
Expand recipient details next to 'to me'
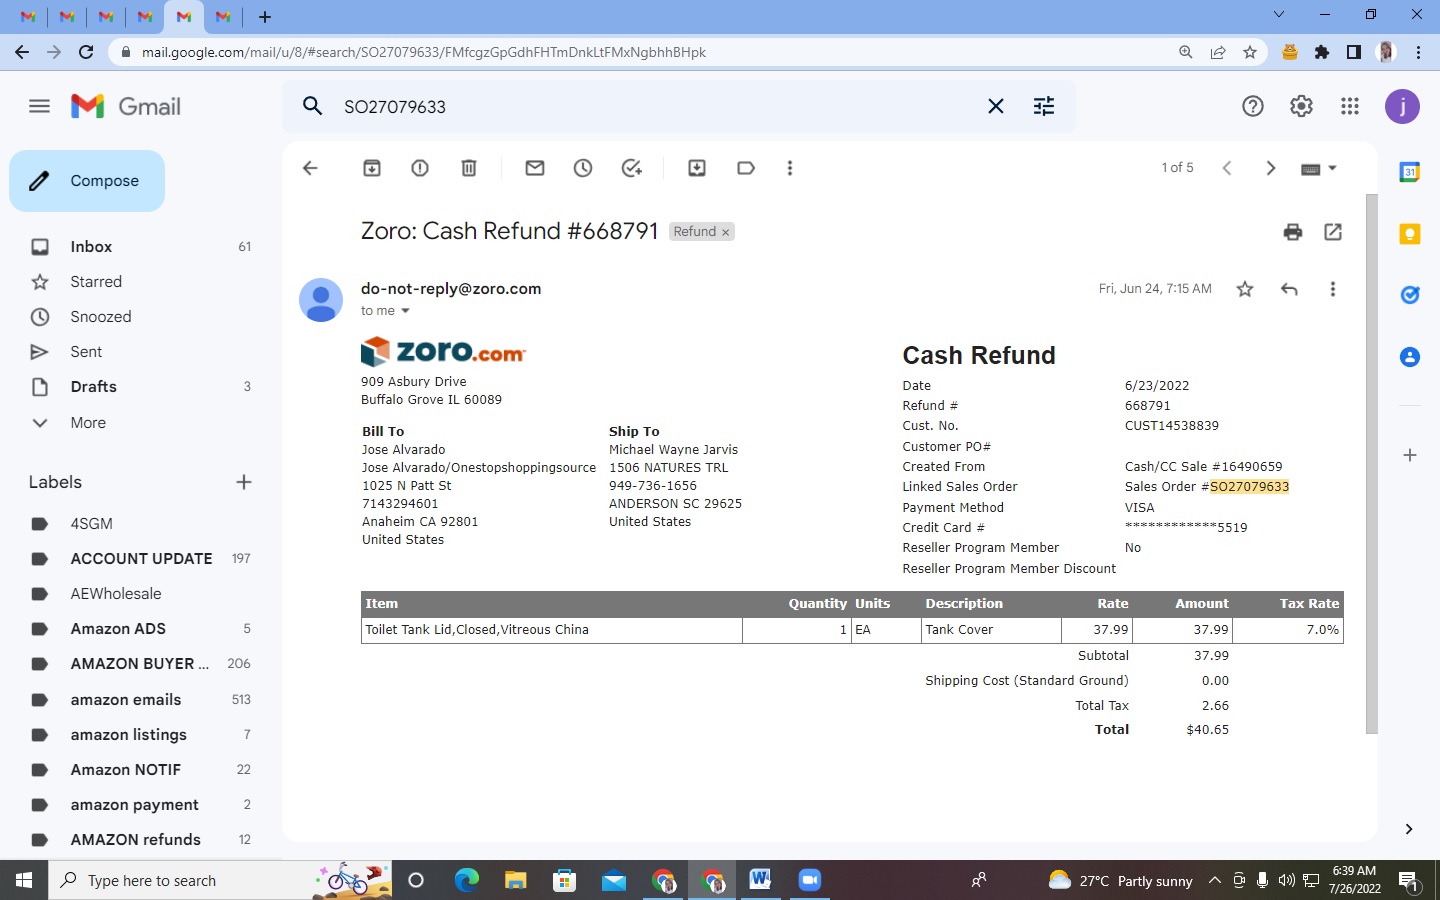tap(405, 311)
